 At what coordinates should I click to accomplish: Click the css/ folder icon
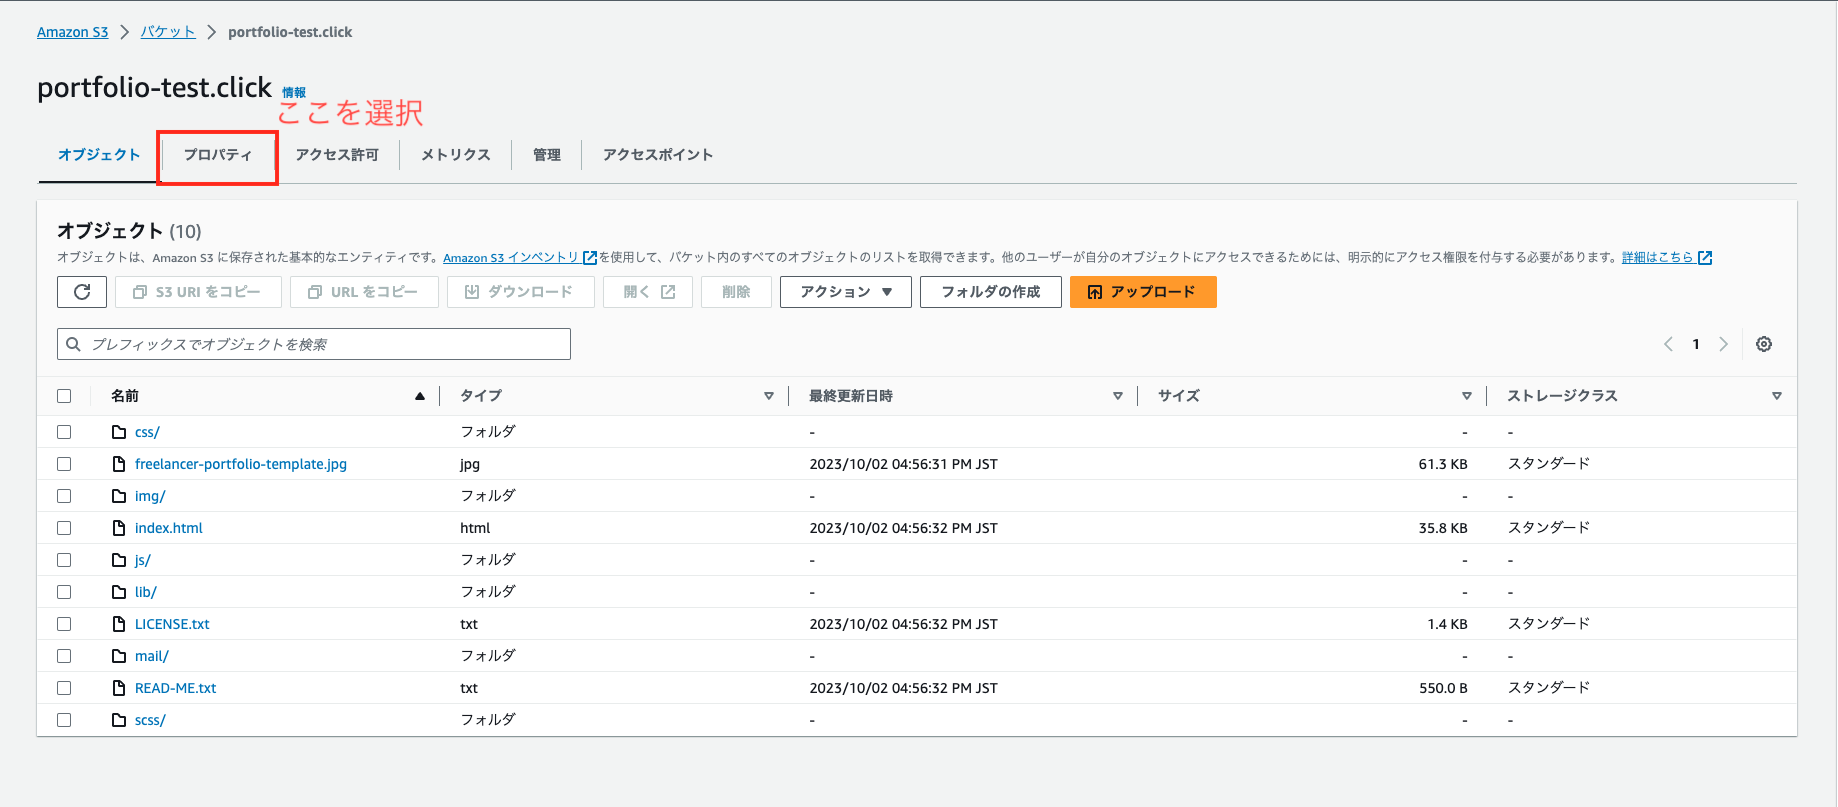coord(119,432)
